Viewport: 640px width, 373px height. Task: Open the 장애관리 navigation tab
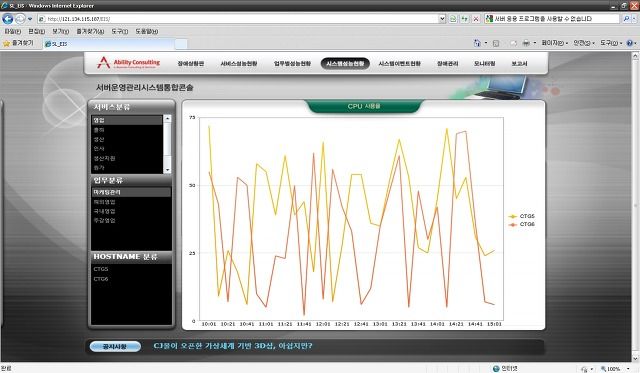(448, 64)
